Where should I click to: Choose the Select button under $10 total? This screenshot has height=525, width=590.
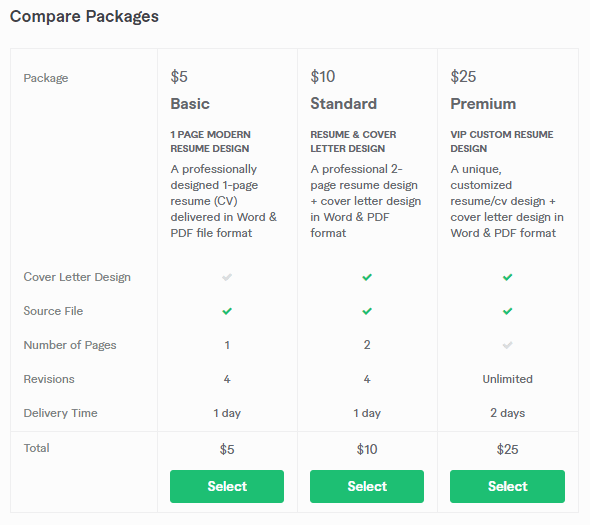pos(367,486)
